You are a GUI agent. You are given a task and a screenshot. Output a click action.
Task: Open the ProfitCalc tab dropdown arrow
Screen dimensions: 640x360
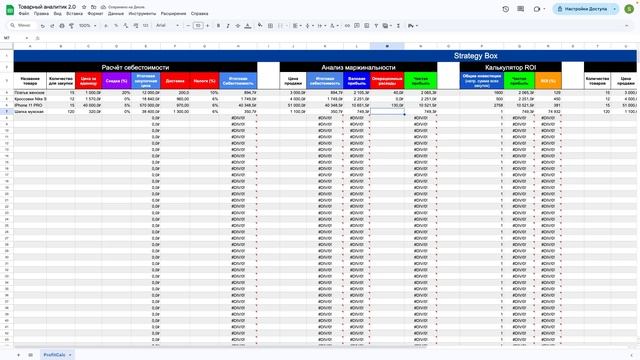pyautogui.click(x=70, y=355)
